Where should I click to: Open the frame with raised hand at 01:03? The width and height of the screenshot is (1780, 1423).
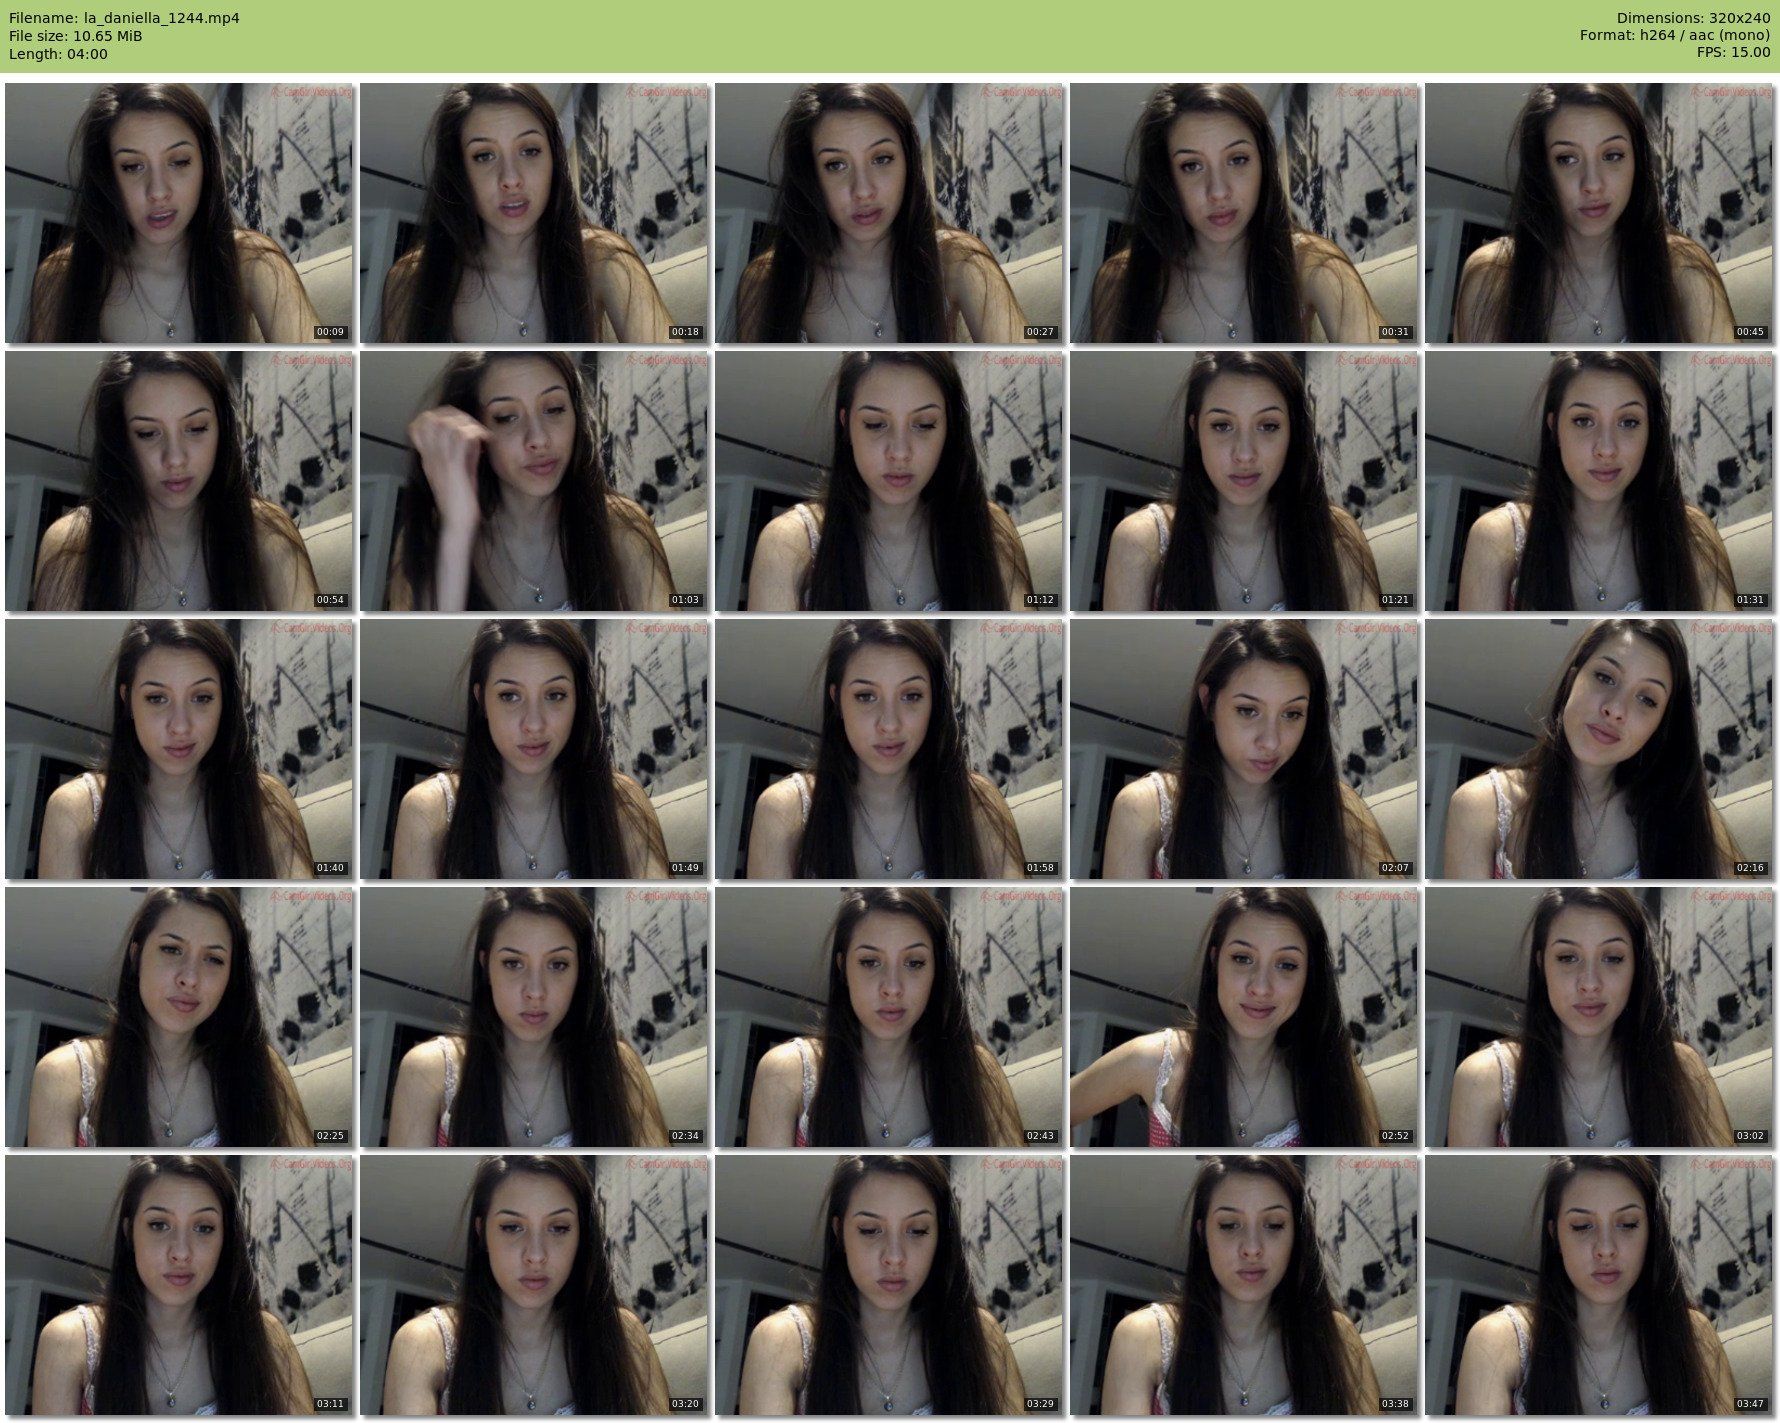(534, 481)
